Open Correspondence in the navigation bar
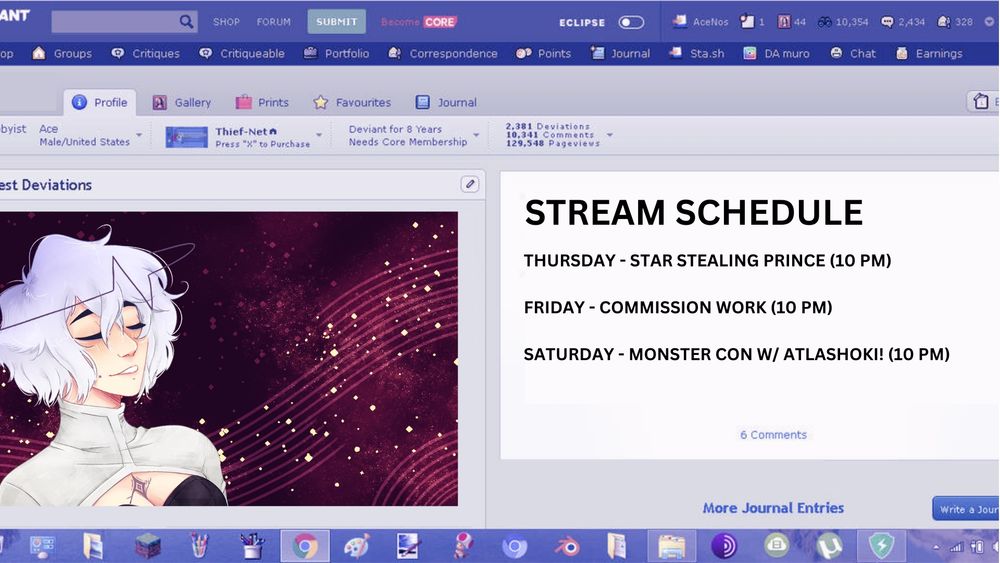 tap(443, 54)
